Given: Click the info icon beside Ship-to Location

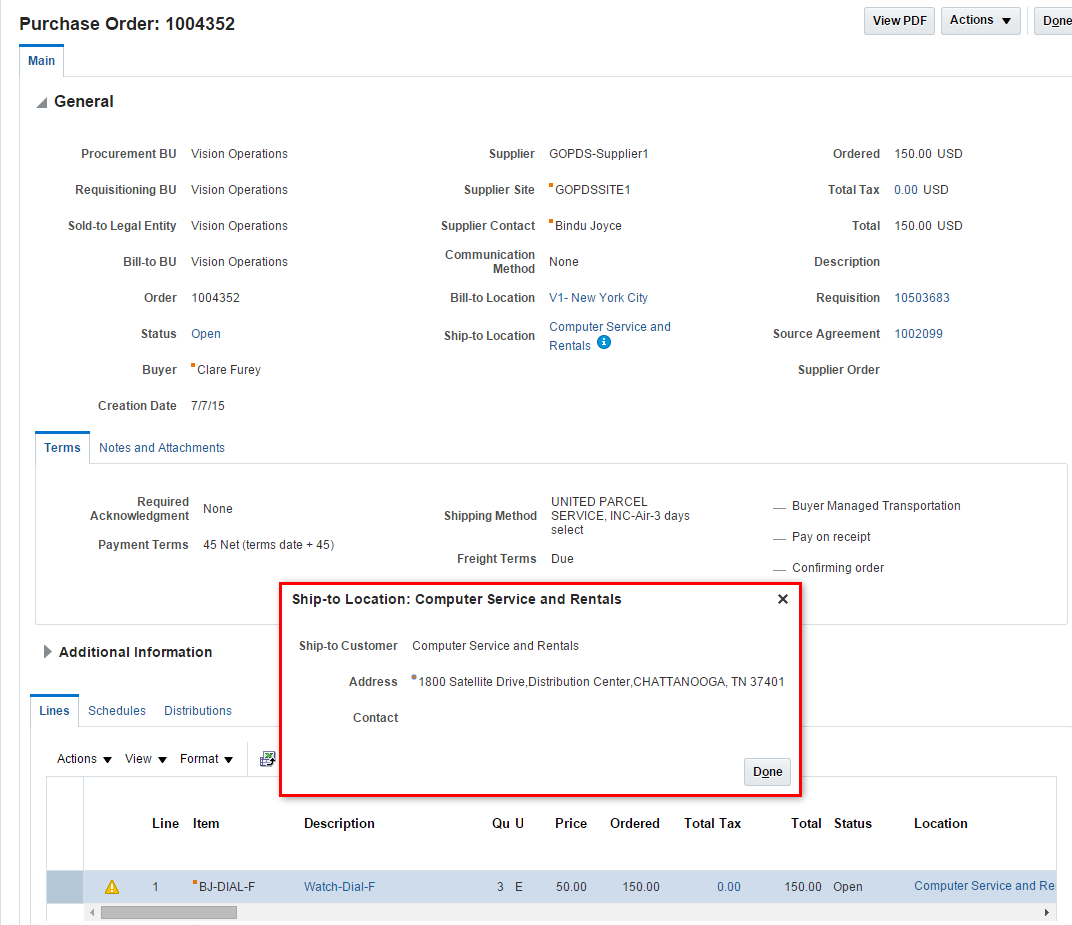Looking at the screenshot, I should coord(604,343).
